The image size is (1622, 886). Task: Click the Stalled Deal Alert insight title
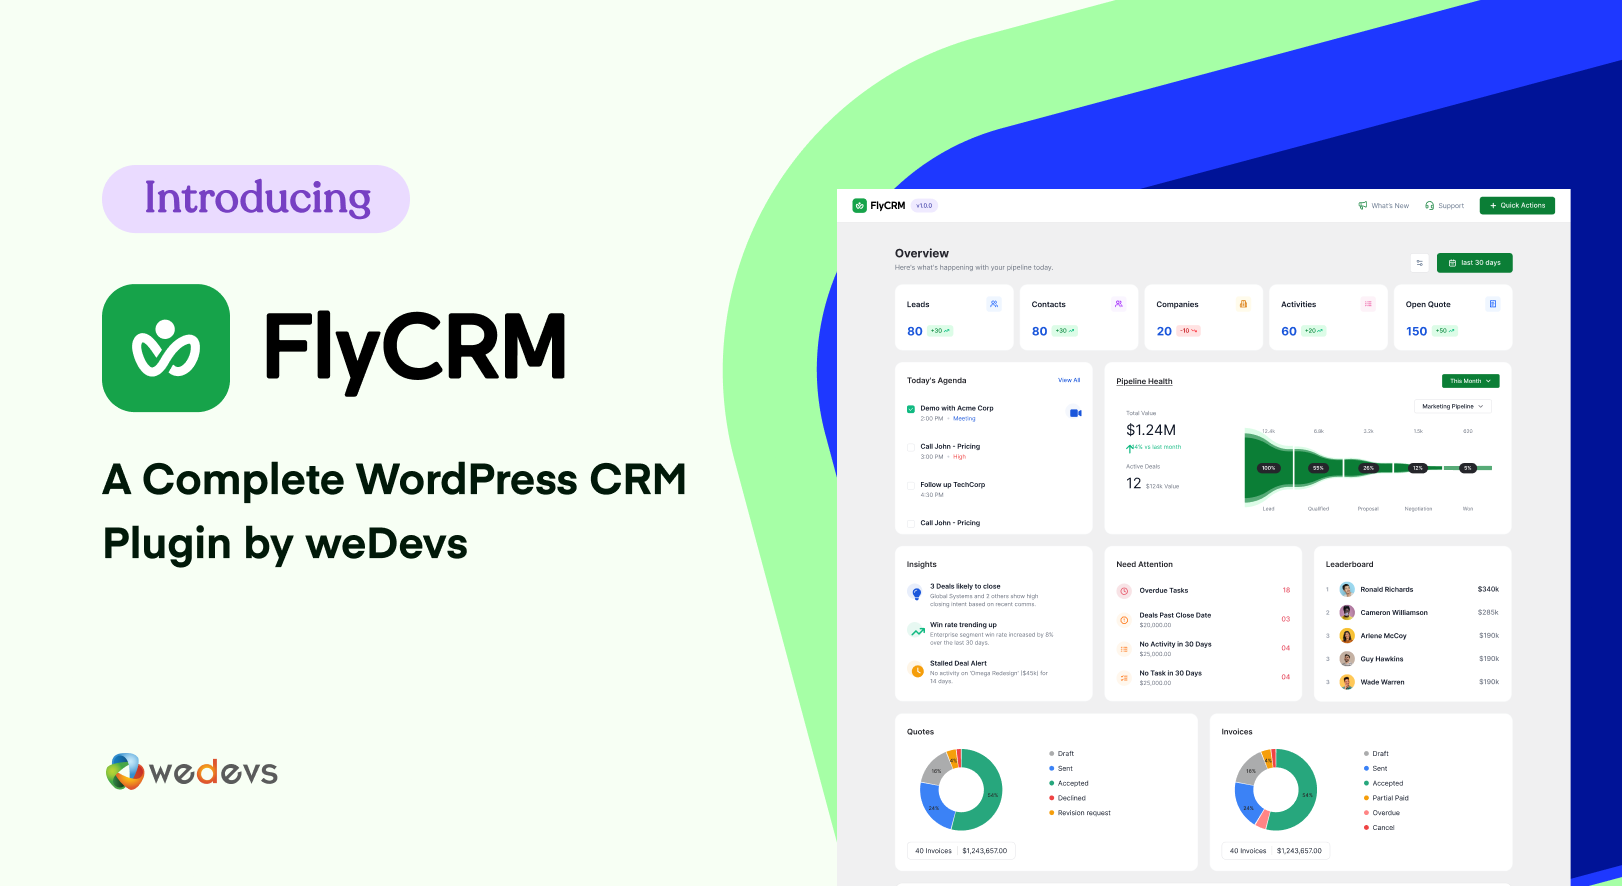(958, 663)
